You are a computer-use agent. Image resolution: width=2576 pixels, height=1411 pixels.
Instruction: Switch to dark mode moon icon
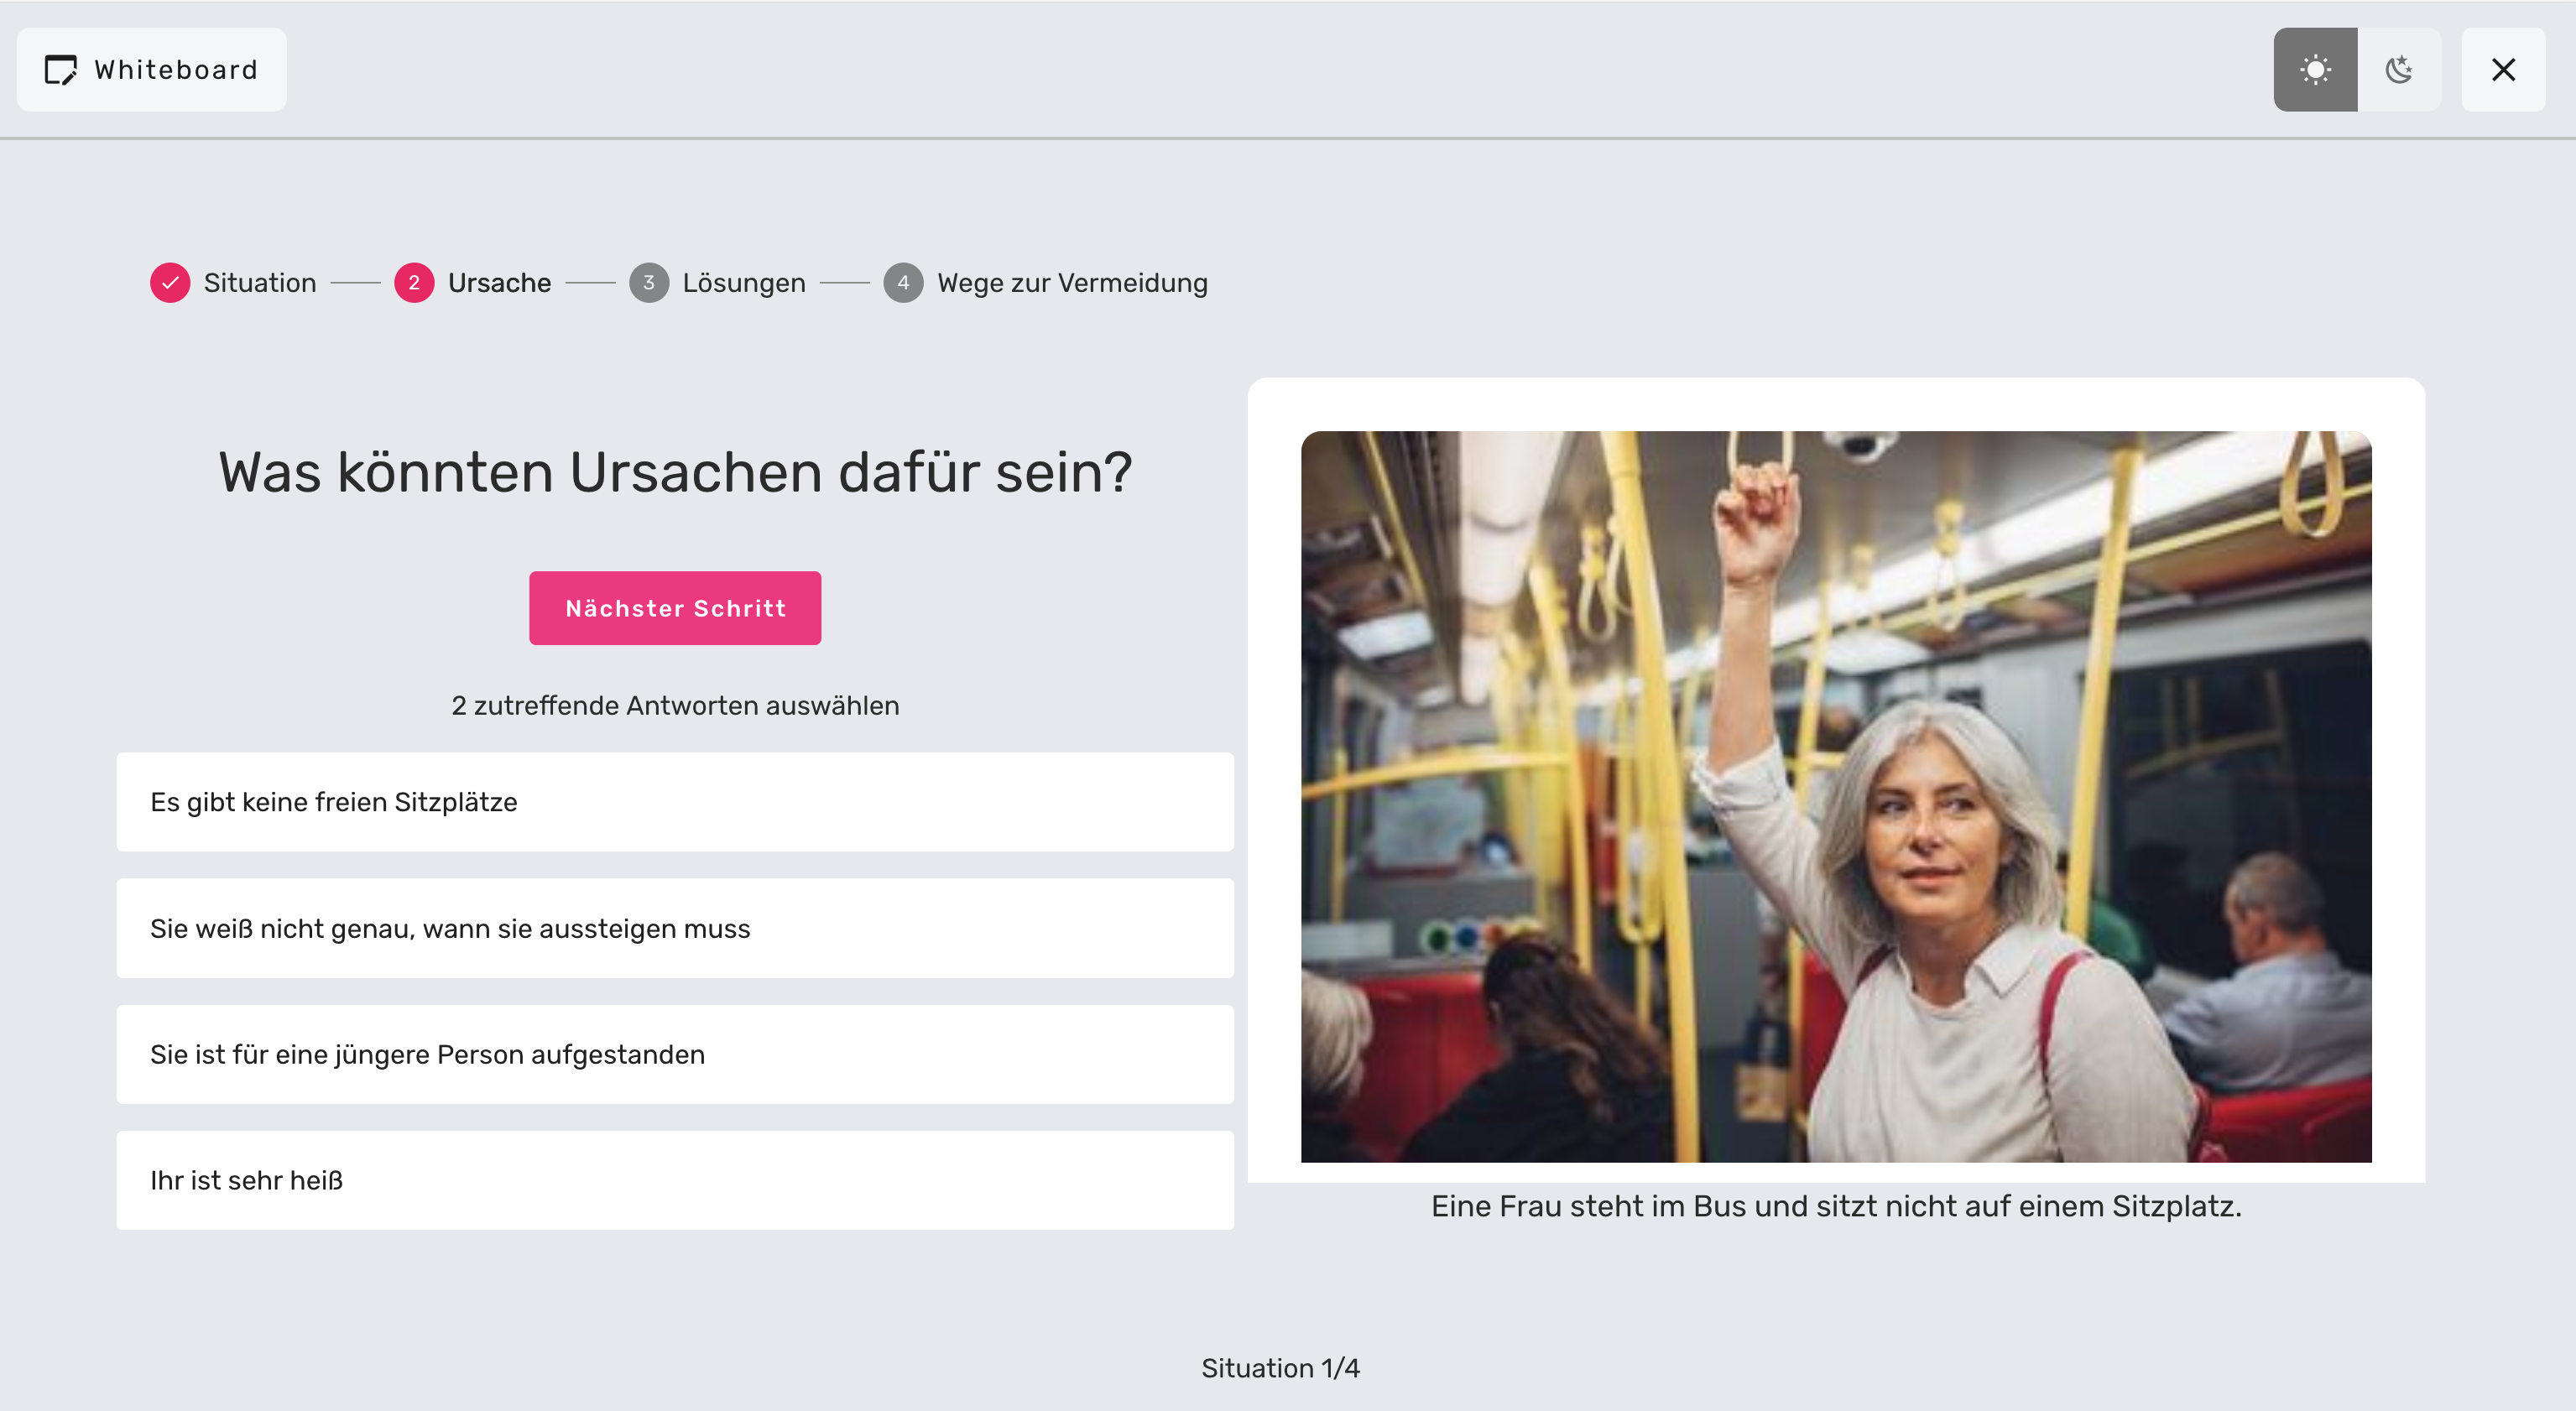(x=2398, y=70)
